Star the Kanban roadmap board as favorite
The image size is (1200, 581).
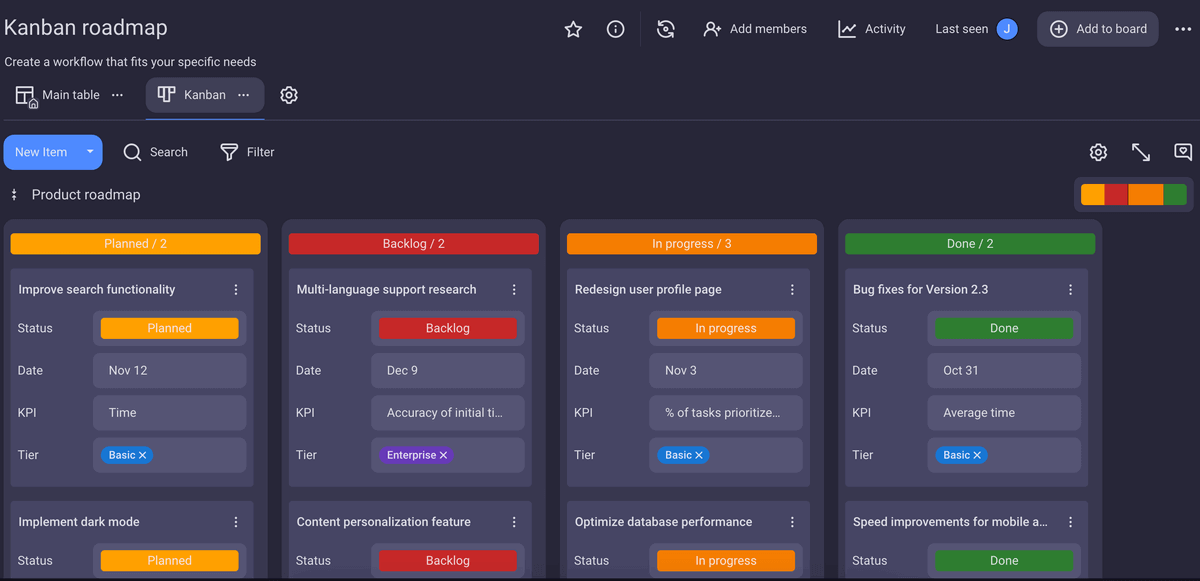(x=573, y=29)
